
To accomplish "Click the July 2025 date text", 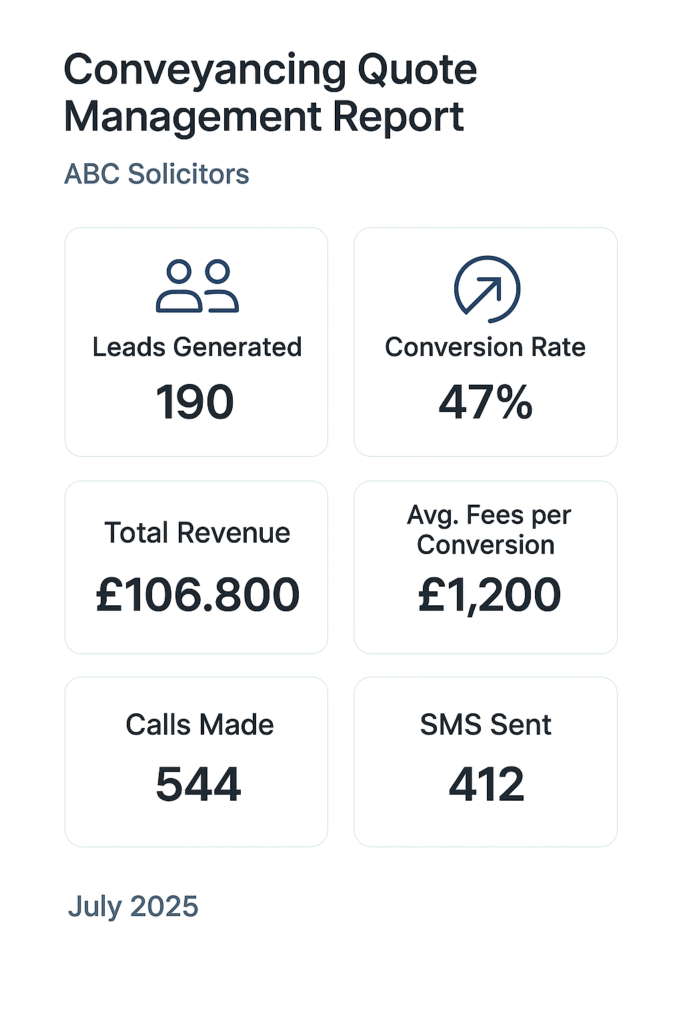I will click(x=133, y=907).
